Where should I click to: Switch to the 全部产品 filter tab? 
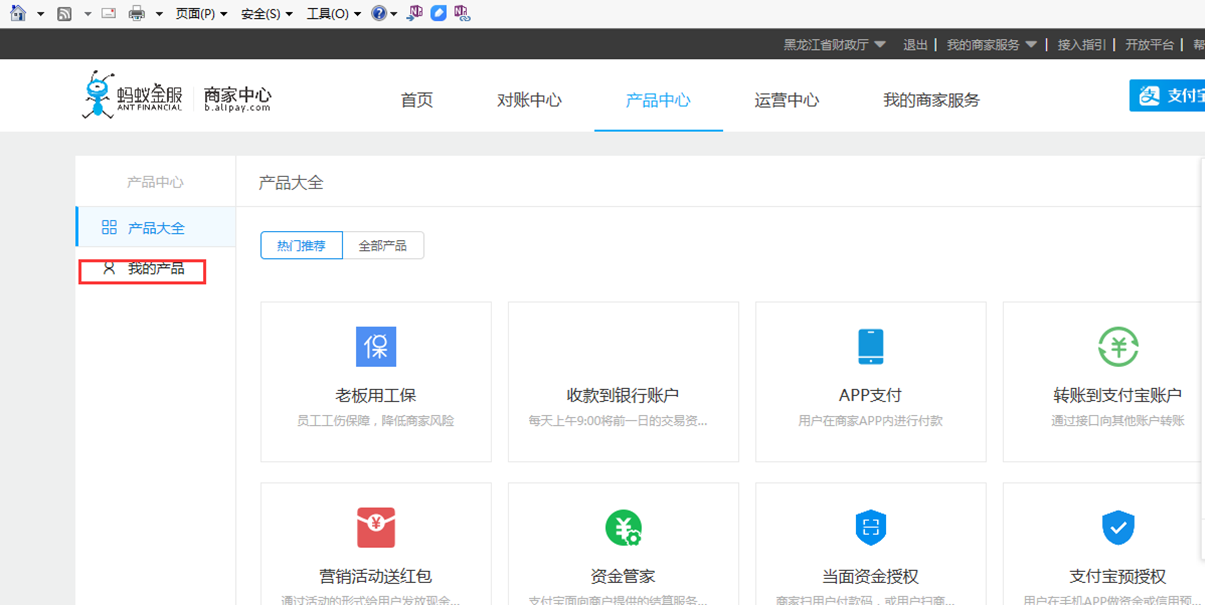[383, 245]
